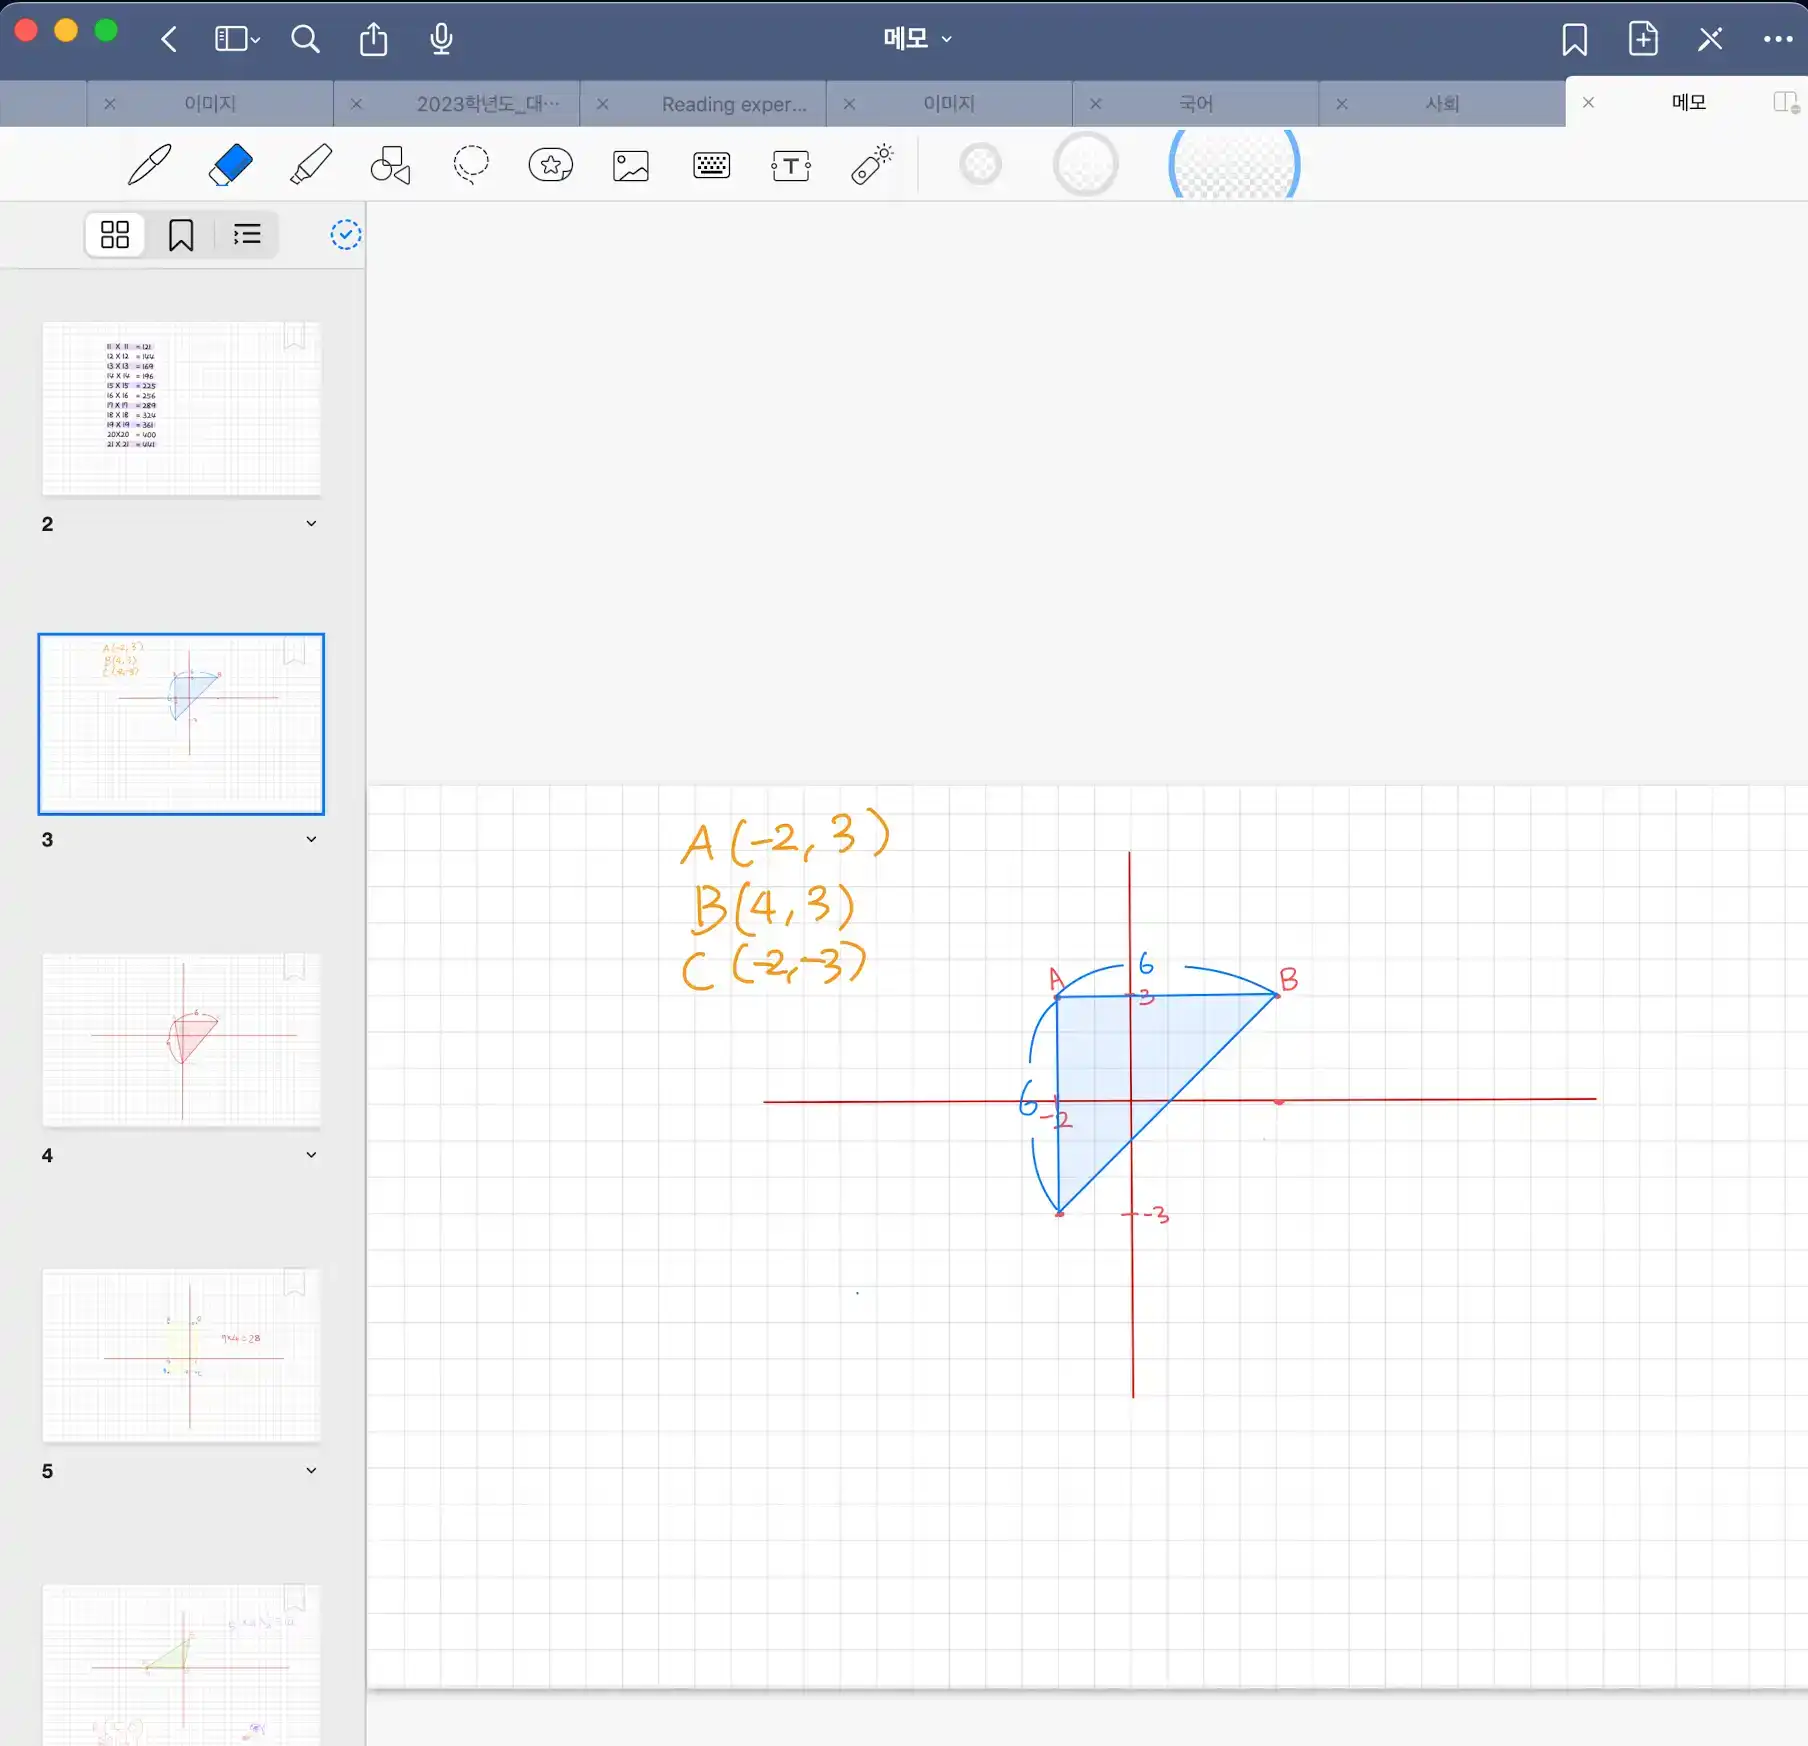Toggle bookmark on page 2 thumbnail
This screenshot has width=1808, height=1746.
coord(294,336)
